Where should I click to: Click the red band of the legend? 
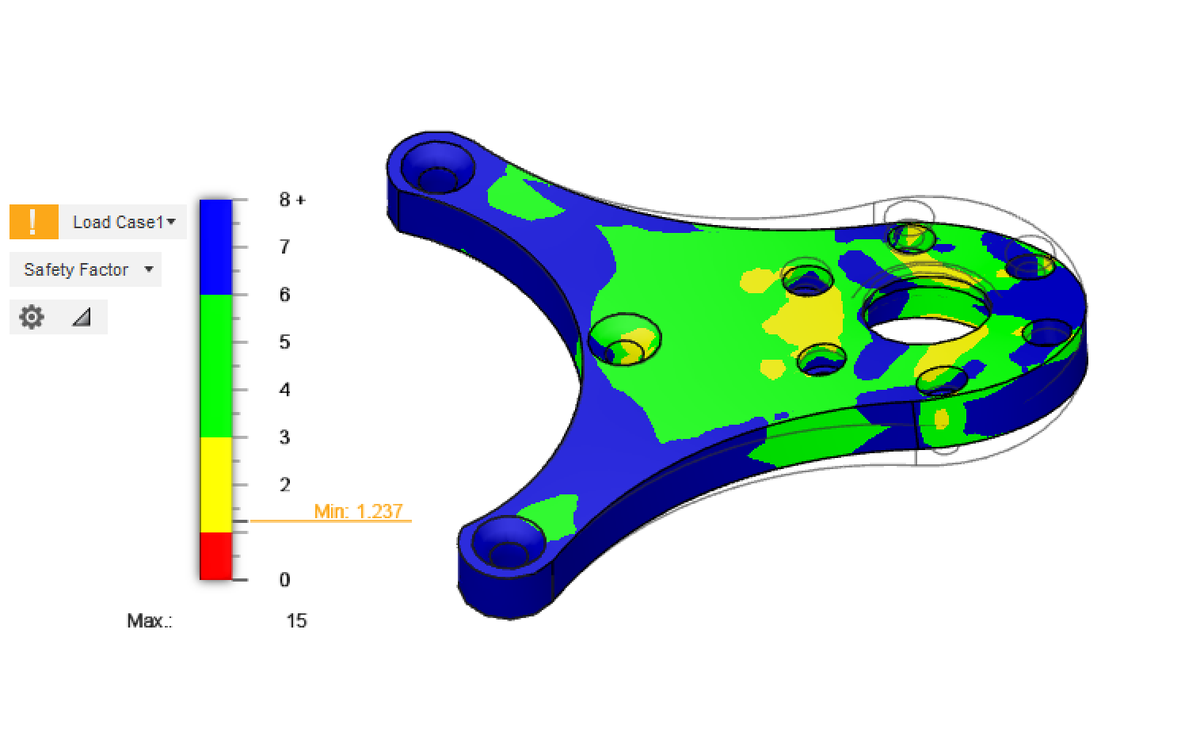point(216,555)
